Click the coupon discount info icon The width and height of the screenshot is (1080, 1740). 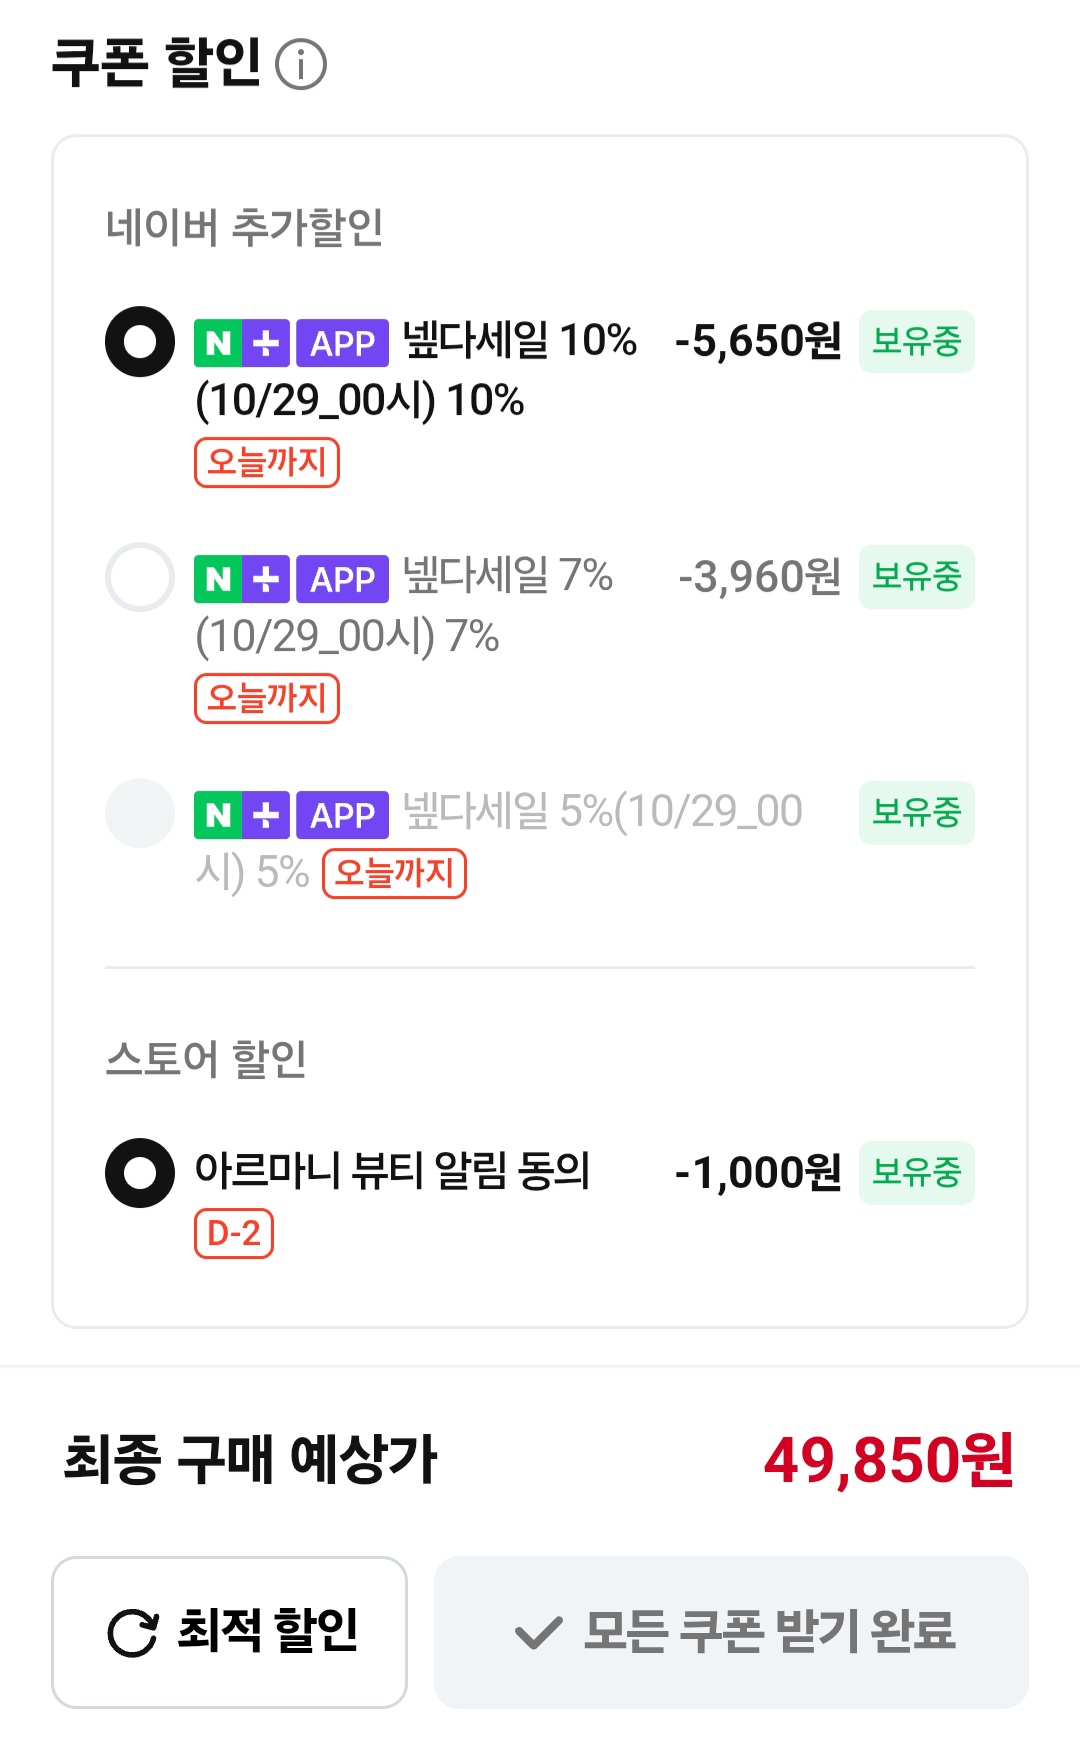301,65
